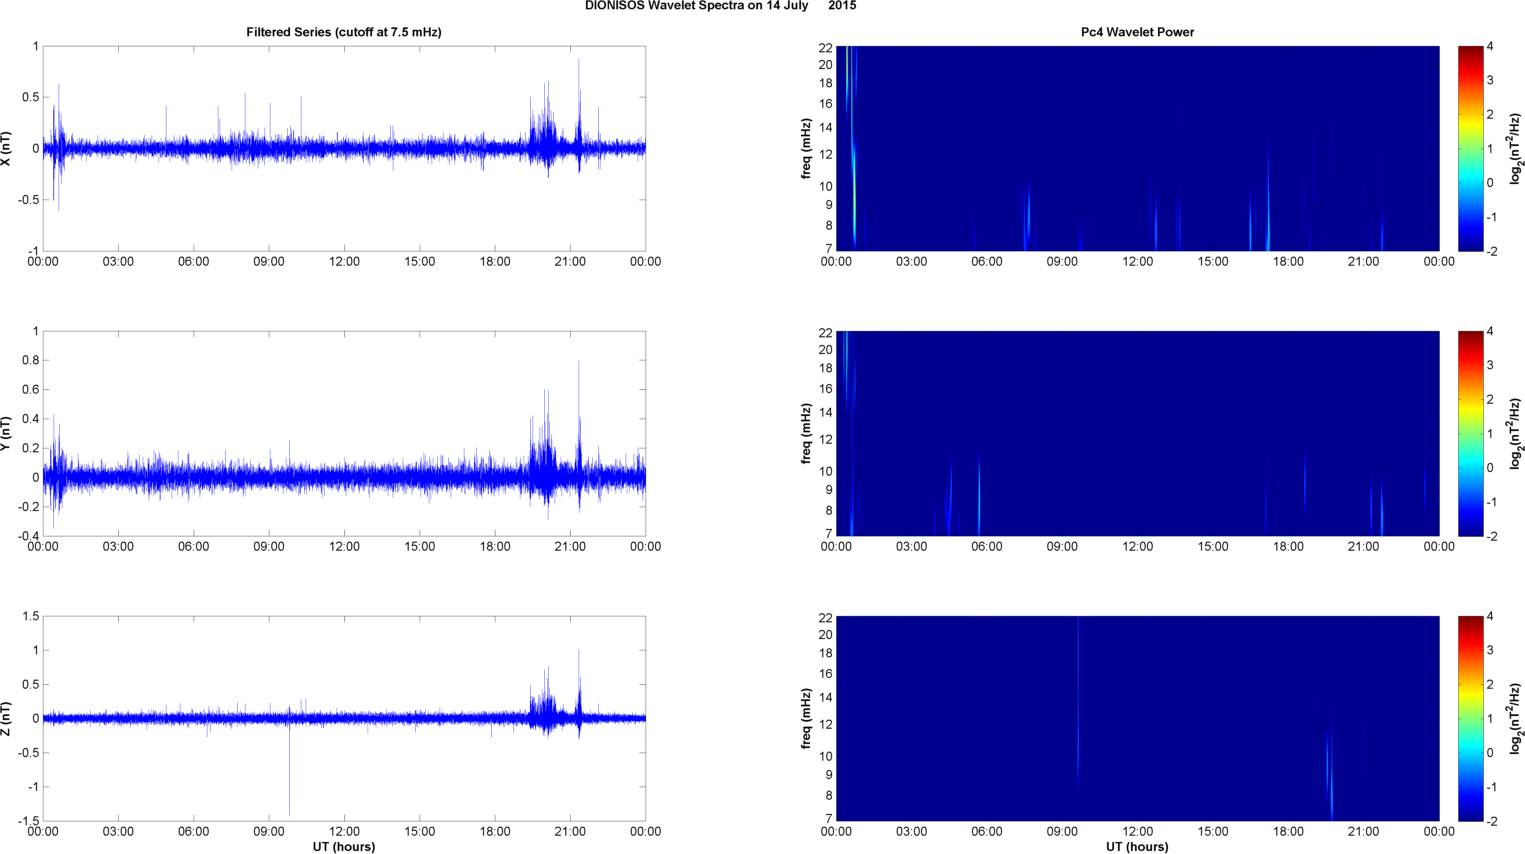Click the colorbar beside the middle spectrogram
The width and height of the screenshot is (1525, 854).
click(x=1470, y=433)
